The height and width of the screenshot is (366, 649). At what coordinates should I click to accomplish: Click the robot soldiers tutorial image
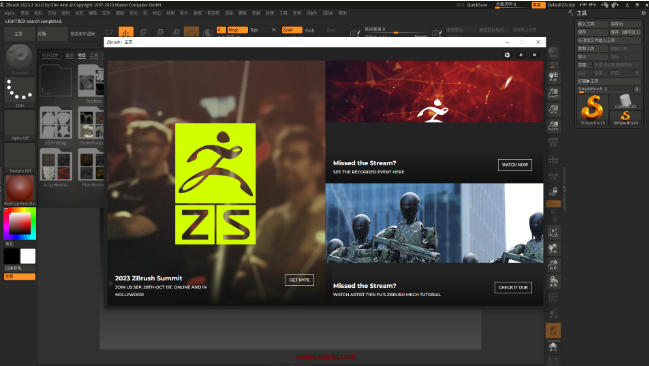[434, 223]
